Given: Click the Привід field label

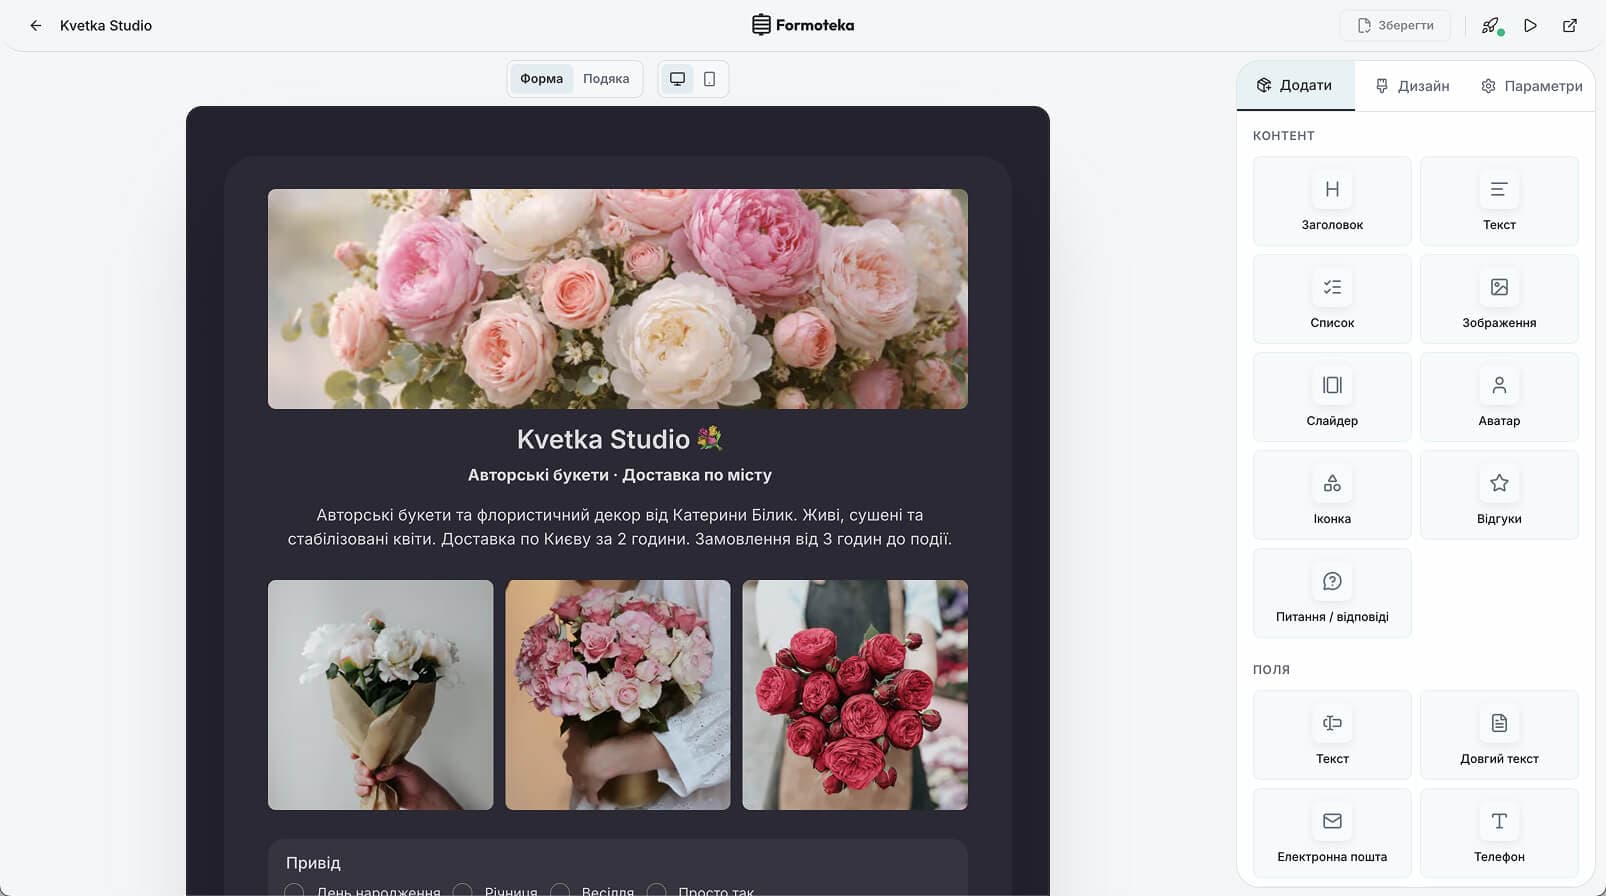Looking at the screenshot, I should click(313, 863).
